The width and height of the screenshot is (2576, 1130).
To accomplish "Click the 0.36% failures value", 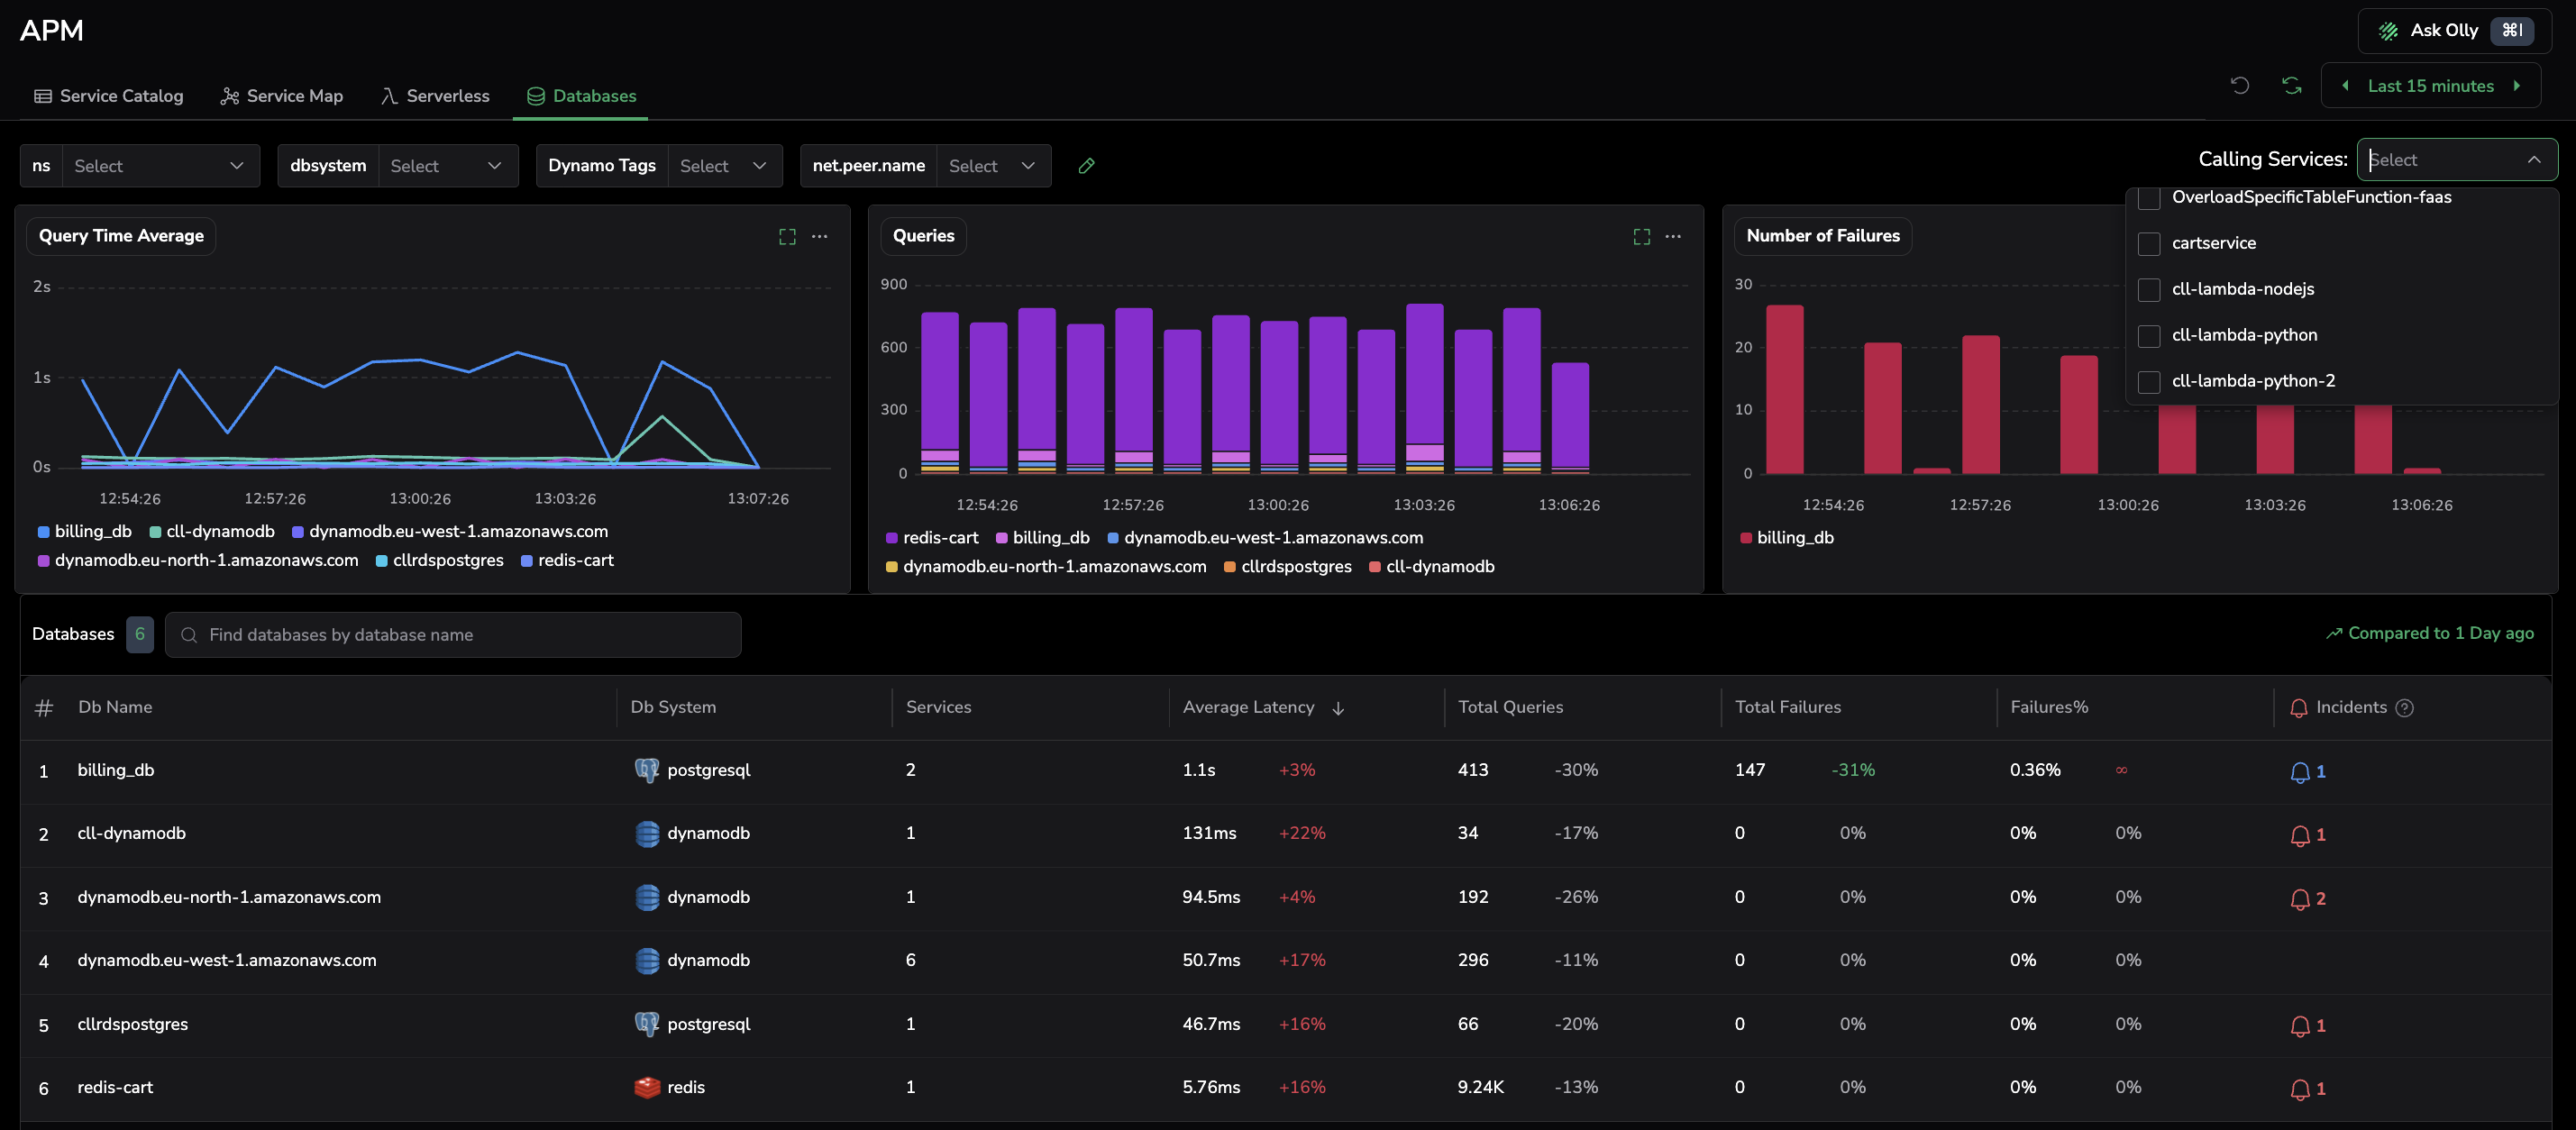I will tap(2035, 770).
